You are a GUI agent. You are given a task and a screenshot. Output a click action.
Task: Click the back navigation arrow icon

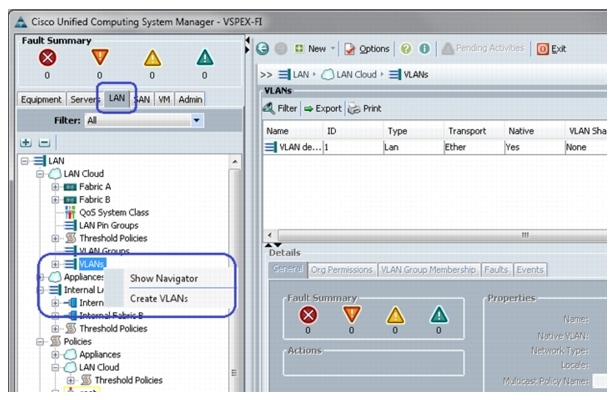(x=263, y=48)
